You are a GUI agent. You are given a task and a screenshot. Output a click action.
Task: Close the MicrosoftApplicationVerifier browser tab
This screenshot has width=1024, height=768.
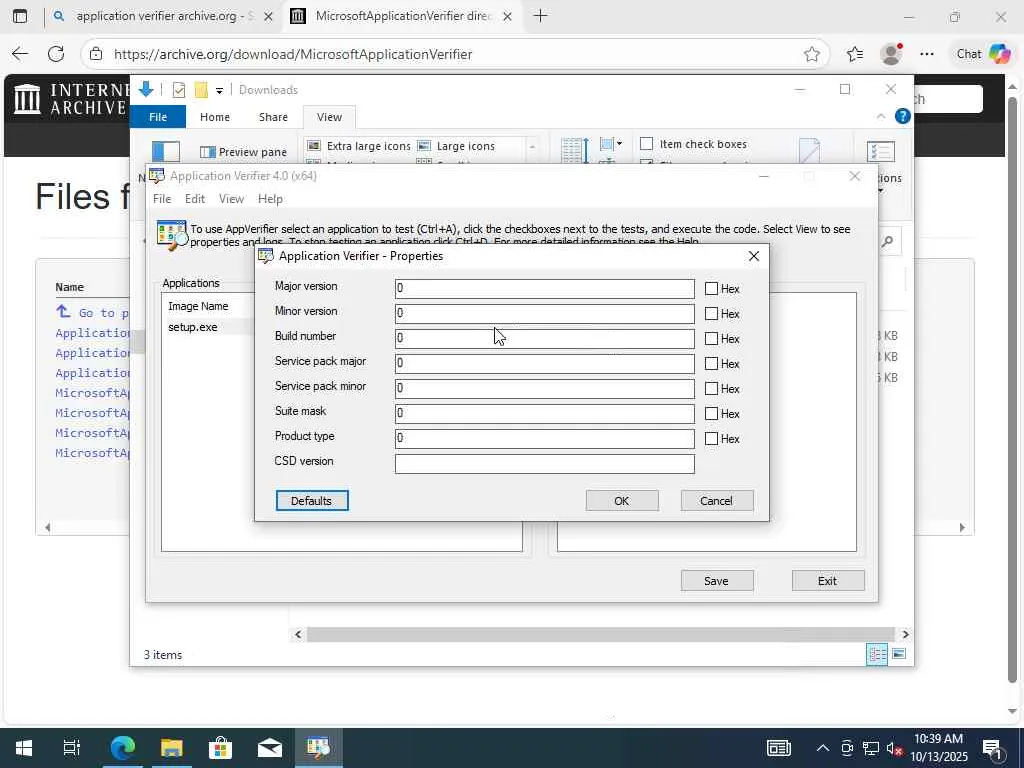[507, 17]
